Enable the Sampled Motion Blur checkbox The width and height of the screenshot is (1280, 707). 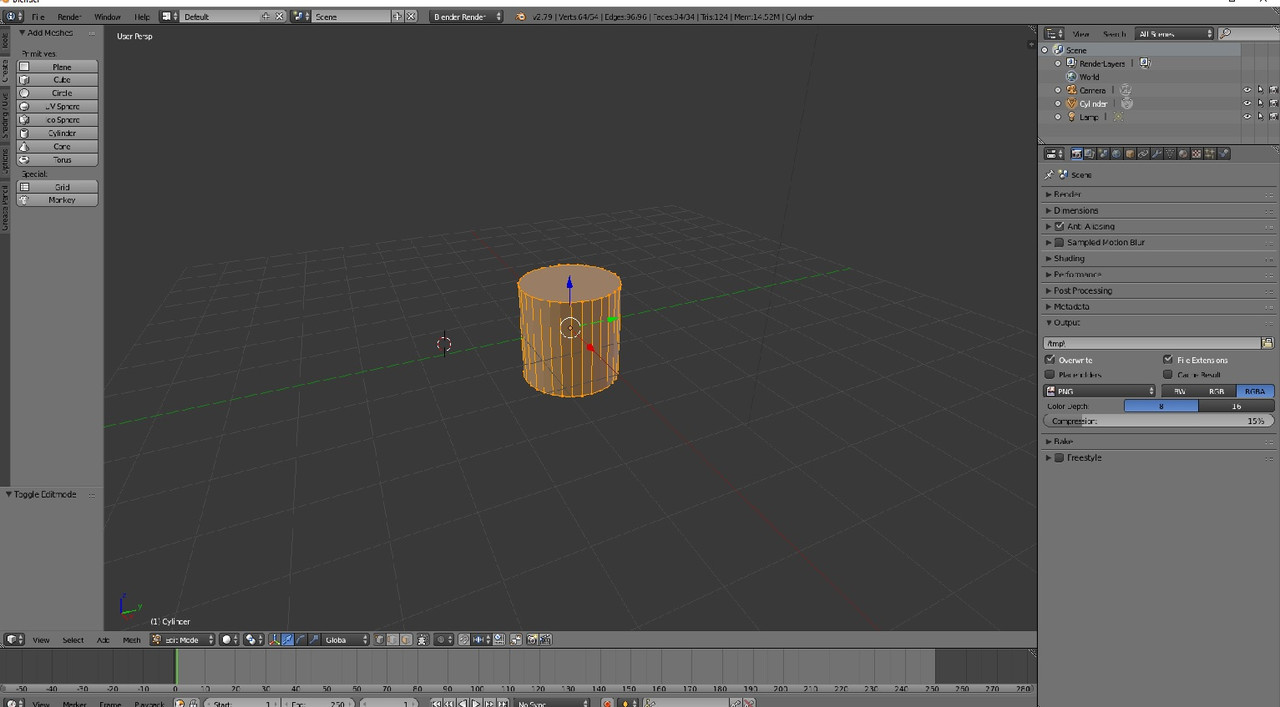tap(1060, 242)
